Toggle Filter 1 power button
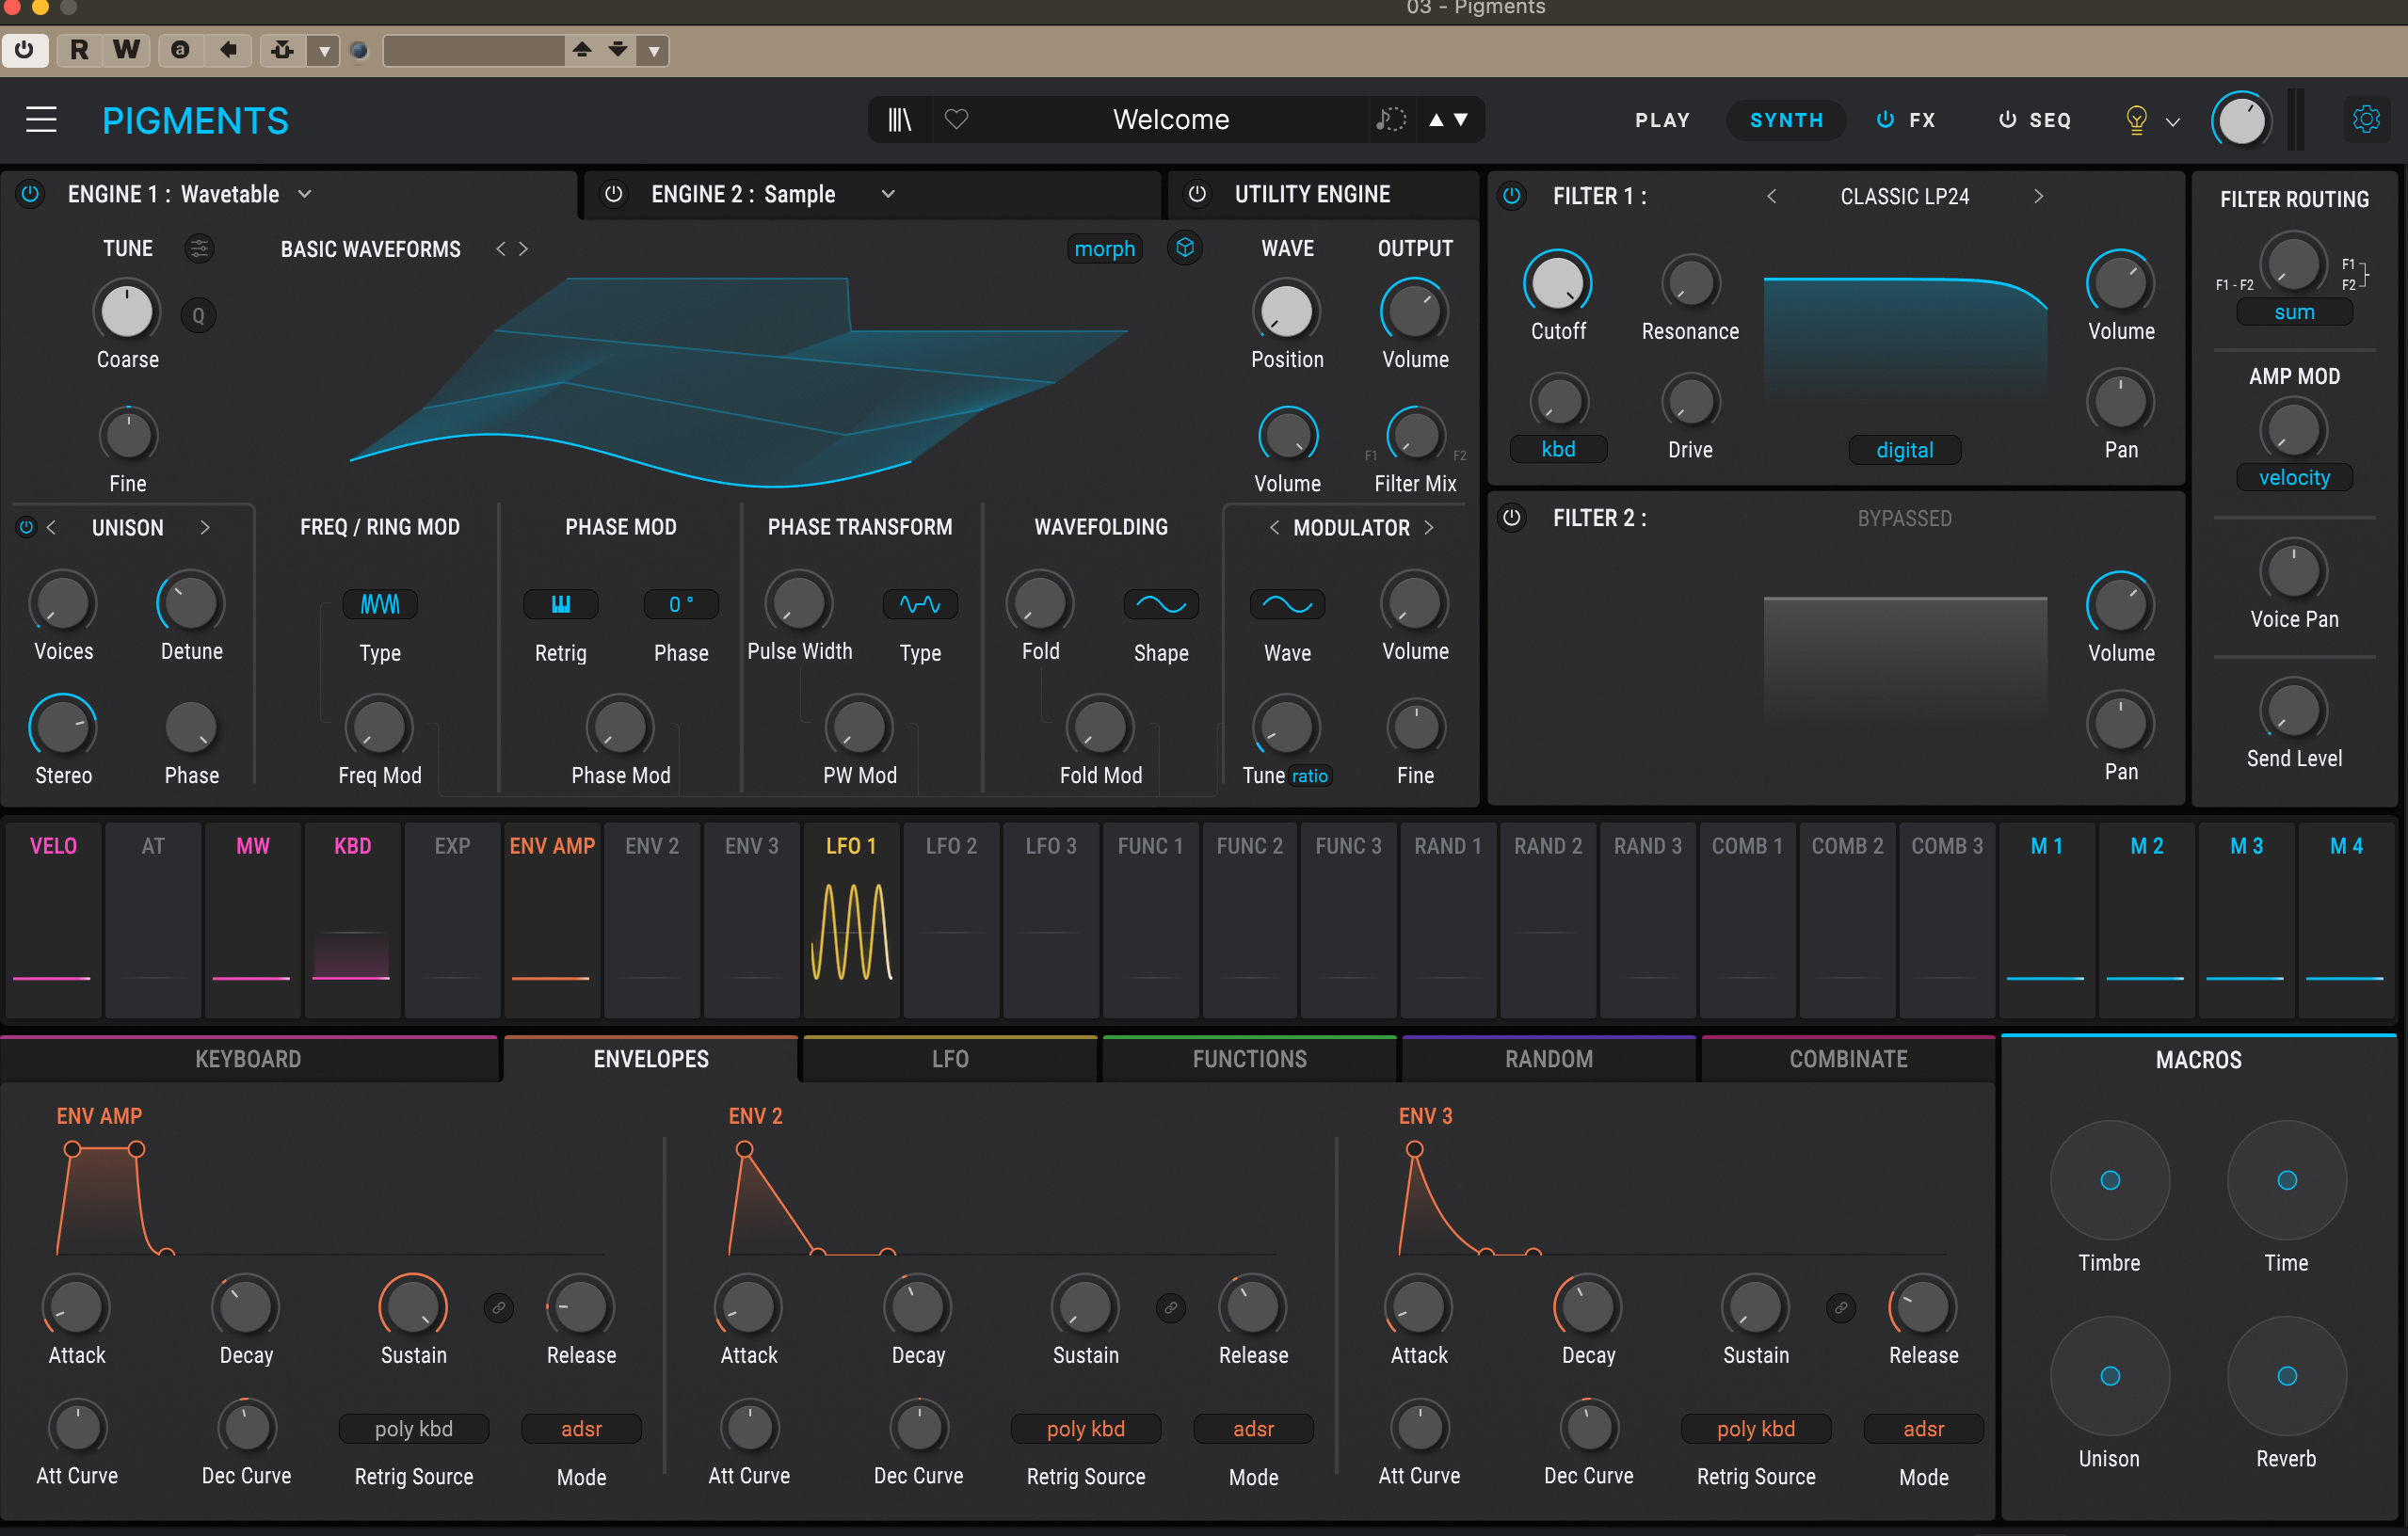This screenshot has height=1536, width=2408. 1512,196
